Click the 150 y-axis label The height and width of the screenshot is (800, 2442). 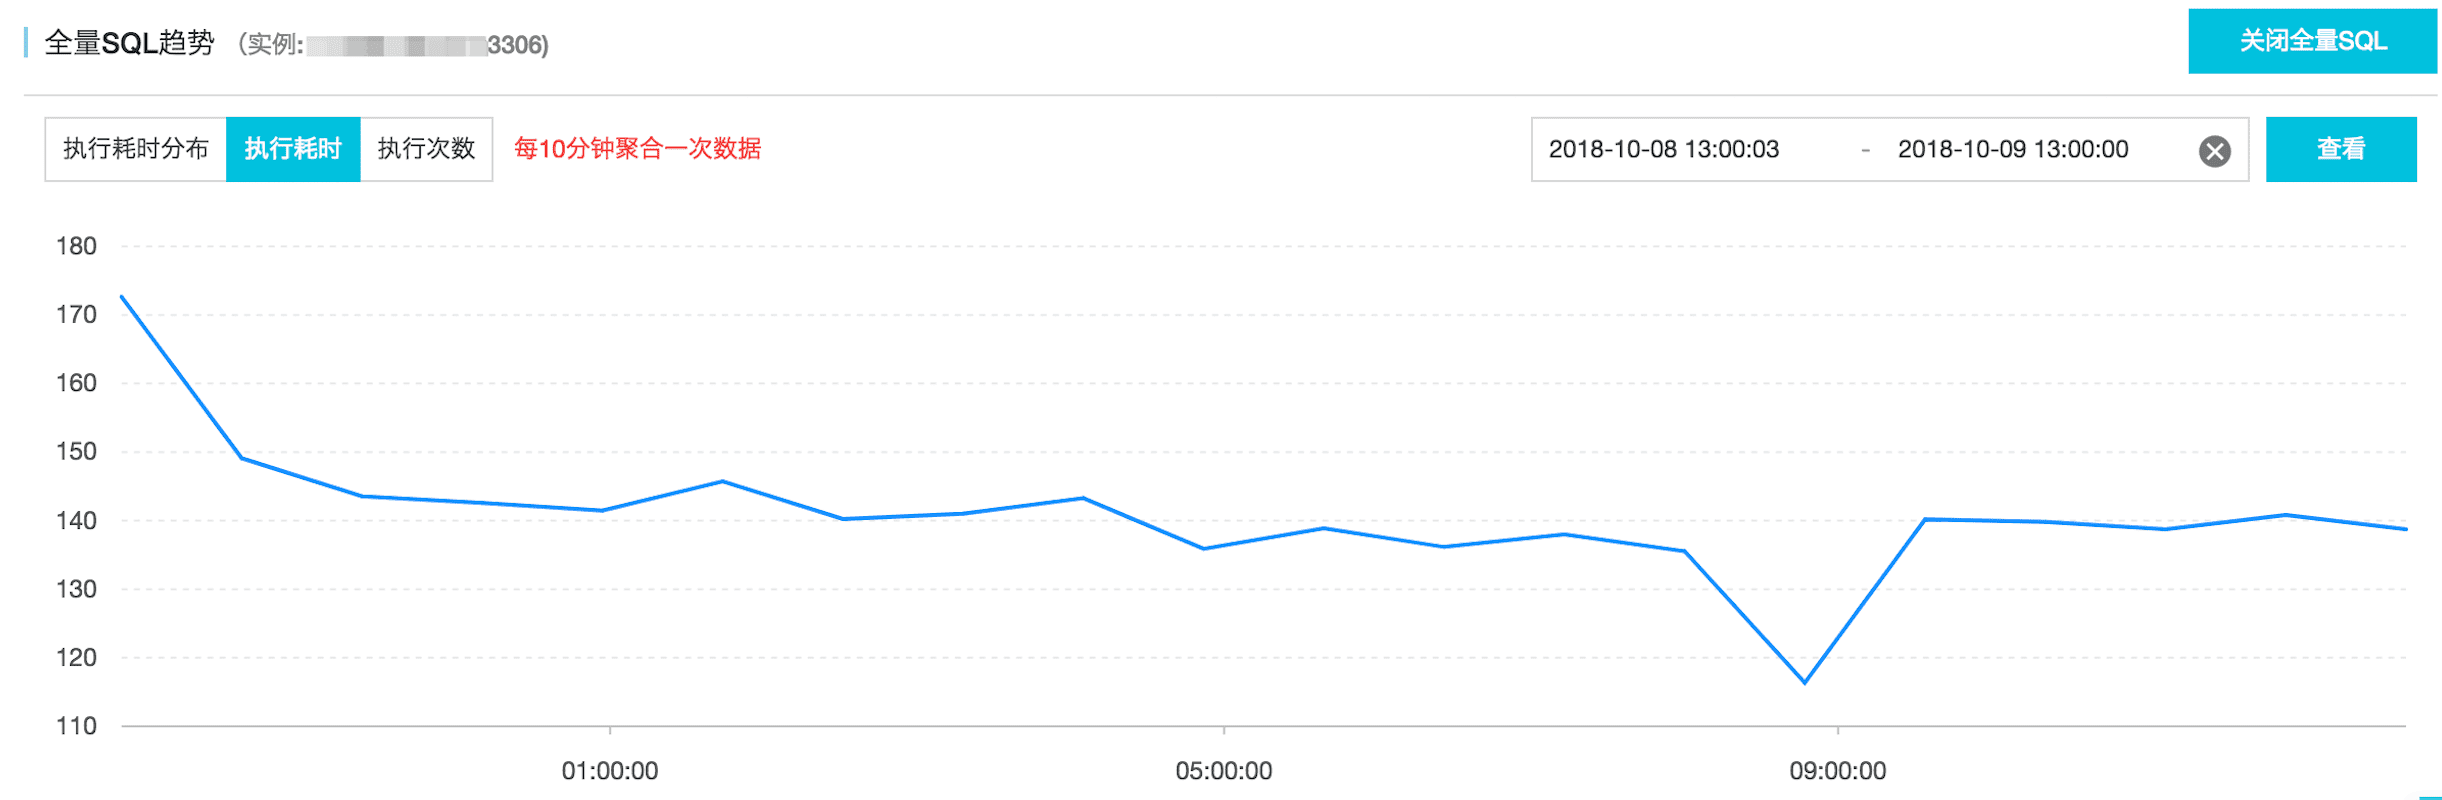point(76,451)
